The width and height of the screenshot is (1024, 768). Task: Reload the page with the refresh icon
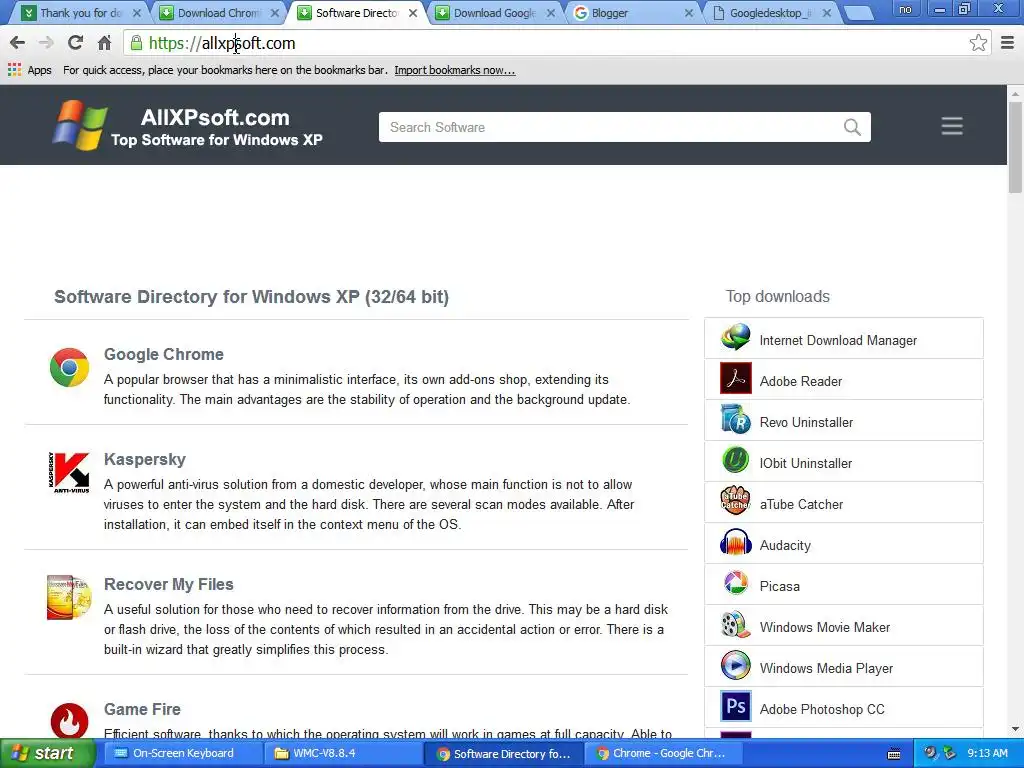pyautogui.click(x=75, y=43)
